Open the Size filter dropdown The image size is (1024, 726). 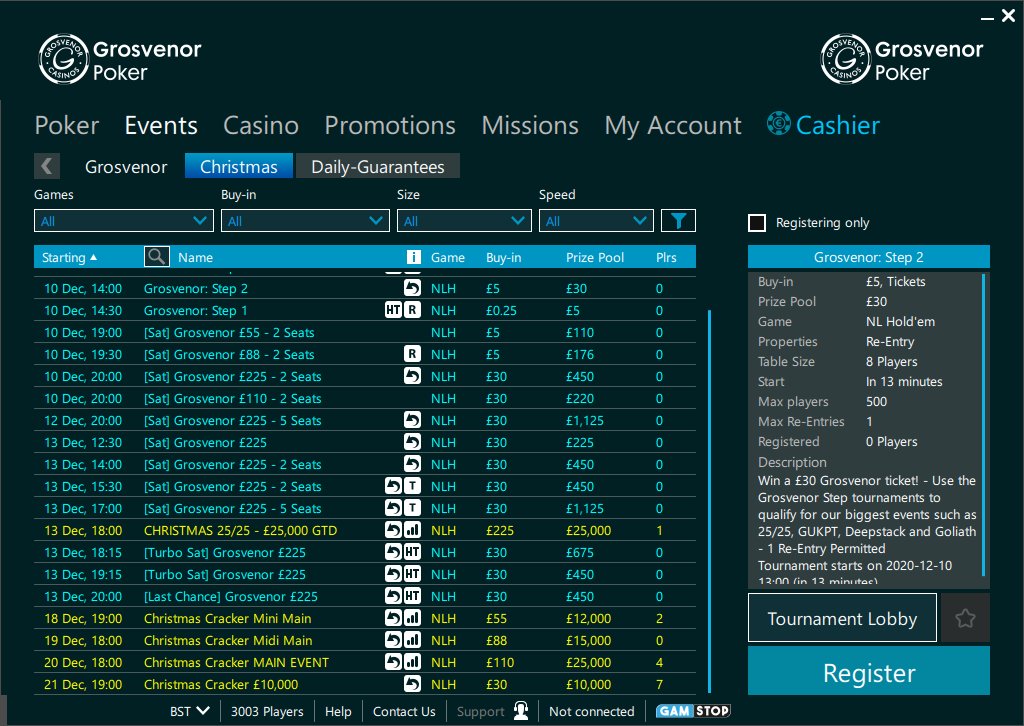[x=464, y=221]
